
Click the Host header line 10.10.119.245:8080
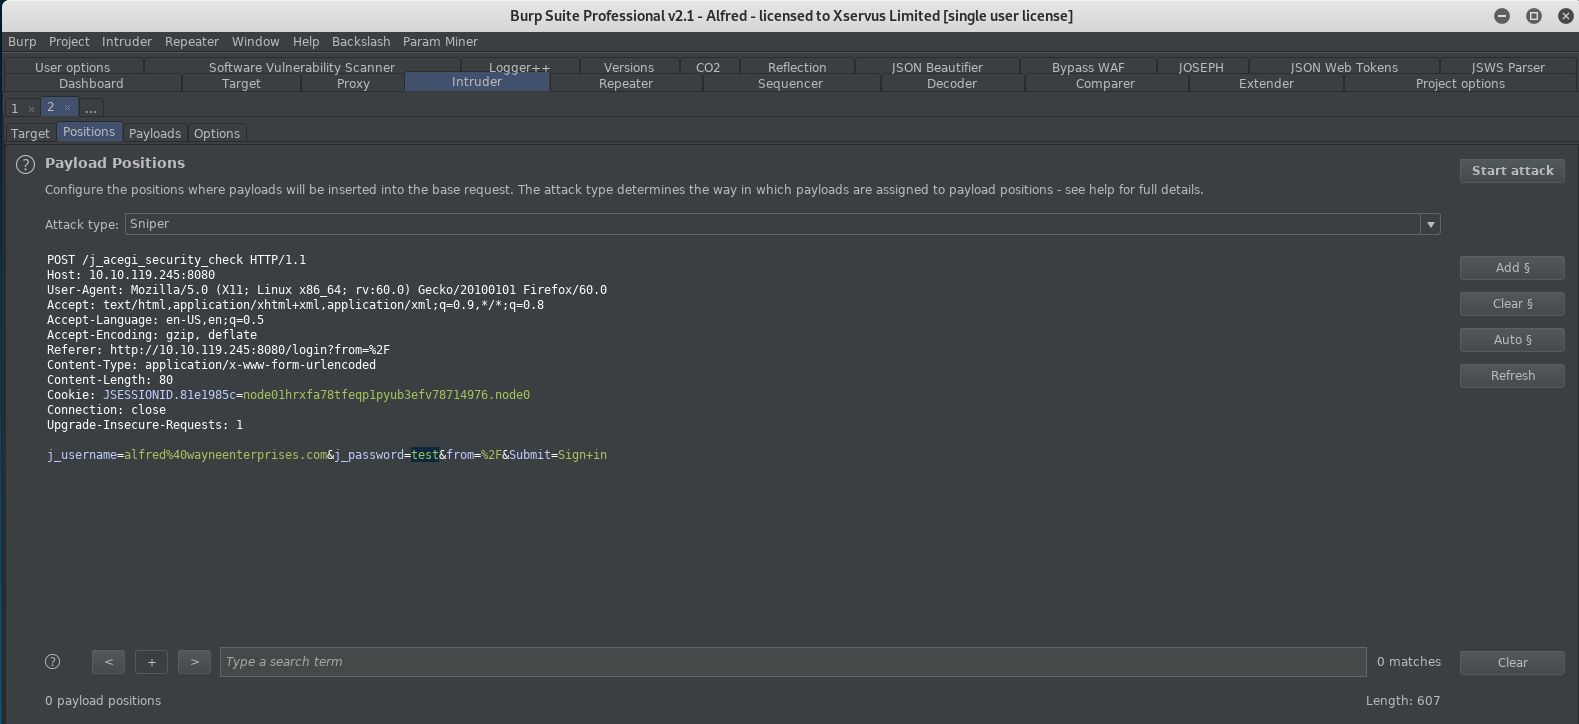(131, 275)
